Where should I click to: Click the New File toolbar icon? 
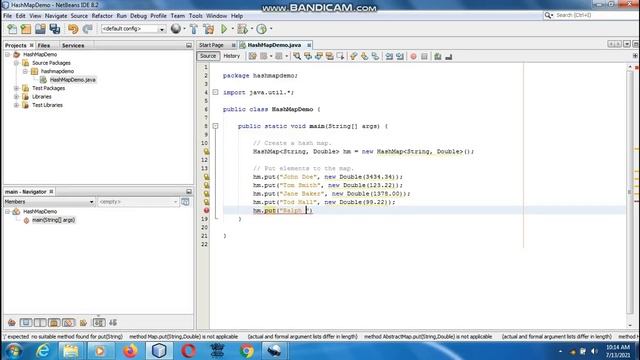coord(12,29)
